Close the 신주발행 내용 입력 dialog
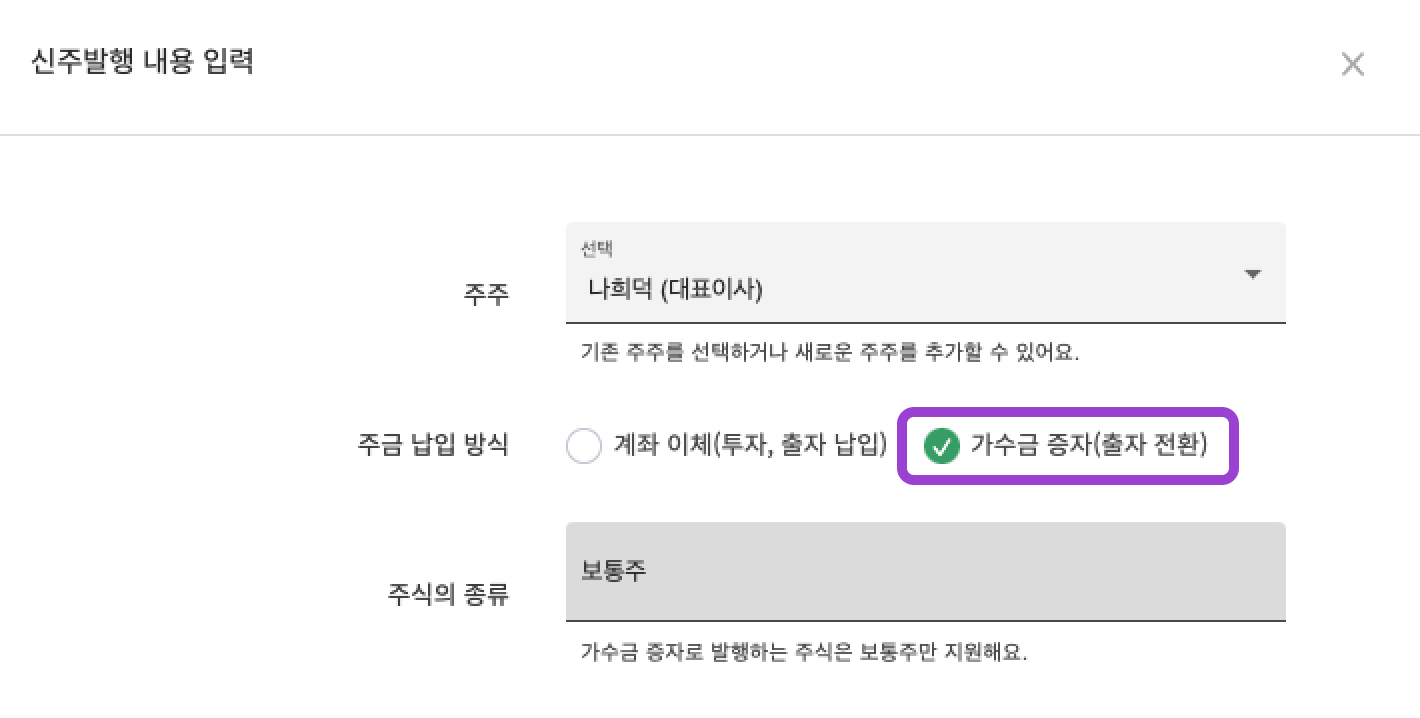This screenshot has height=718, width=1420. 1352,65
